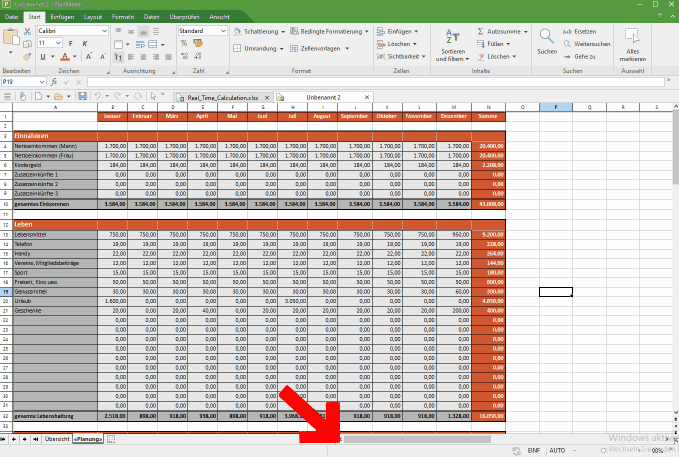Toggle underline with the U button
This screenshot has height=457, width=679.
pyautogui.click(x=43, y=56)
